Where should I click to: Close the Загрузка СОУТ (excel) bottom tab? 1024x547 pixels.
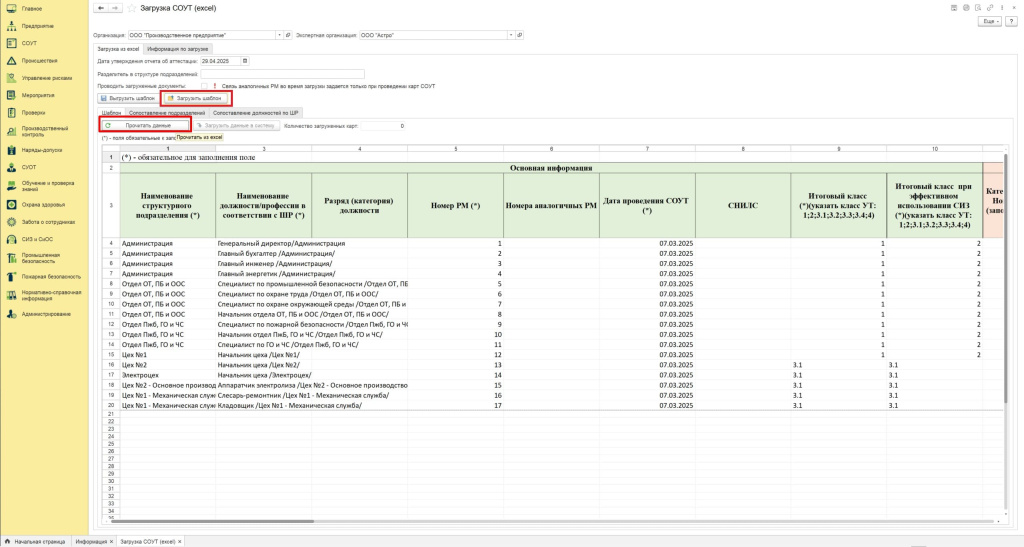pos(180,541)
